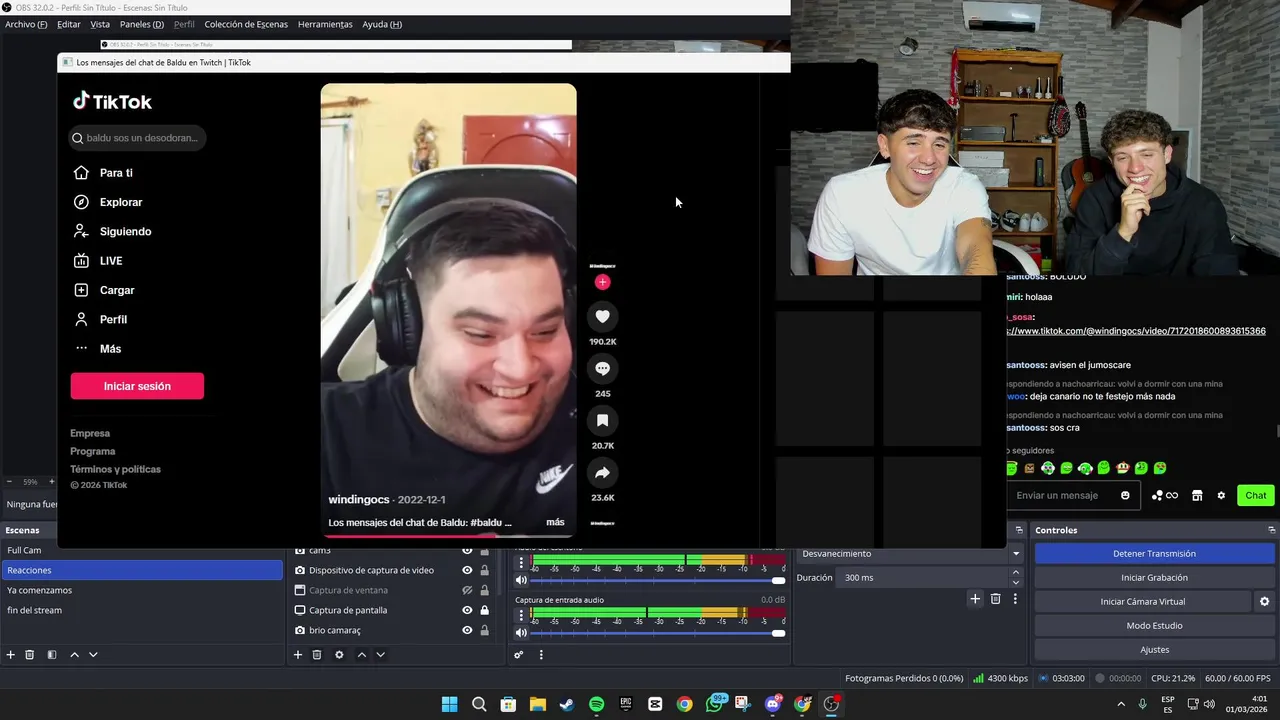Open transition options three-dot menu
The height and width of the screenshot is (720, 1280).
pyautogui.click(x=1015, y=599)
